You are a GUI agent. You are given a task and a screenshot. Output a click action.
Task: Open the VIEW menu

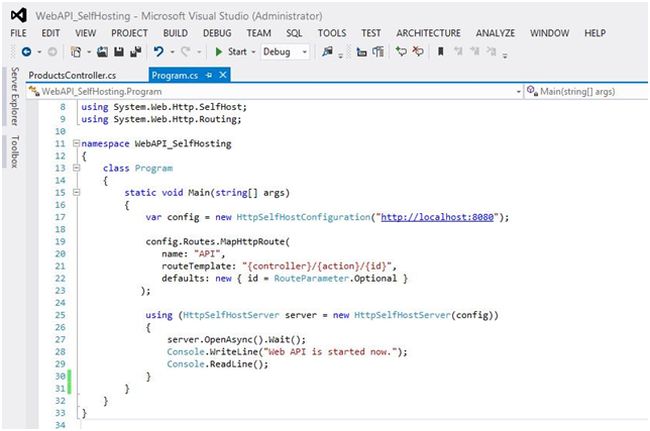(85, 33)
